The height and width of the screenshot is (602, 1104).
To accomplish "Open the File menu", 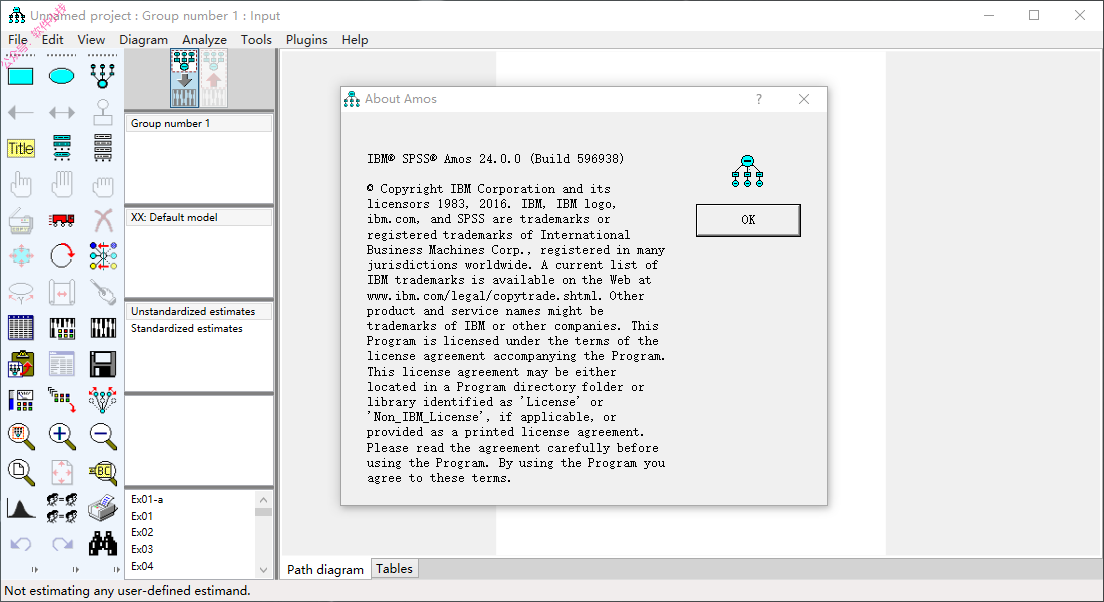I will coord(18,40).
